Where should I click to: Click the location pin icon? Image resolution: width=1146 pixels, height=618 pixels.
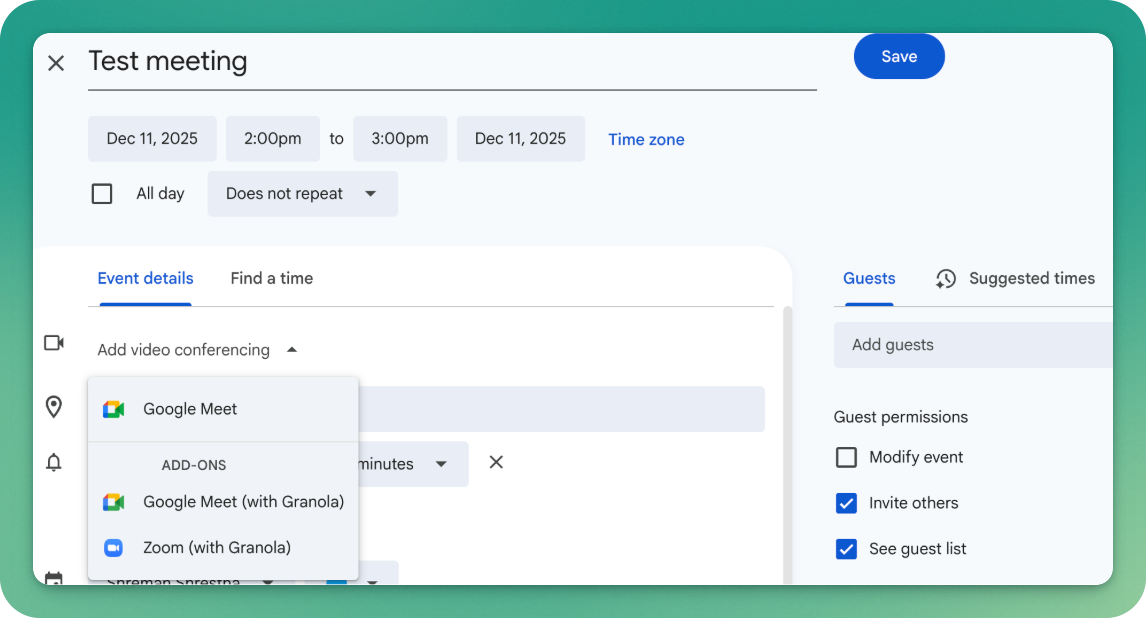pos(54,407)
